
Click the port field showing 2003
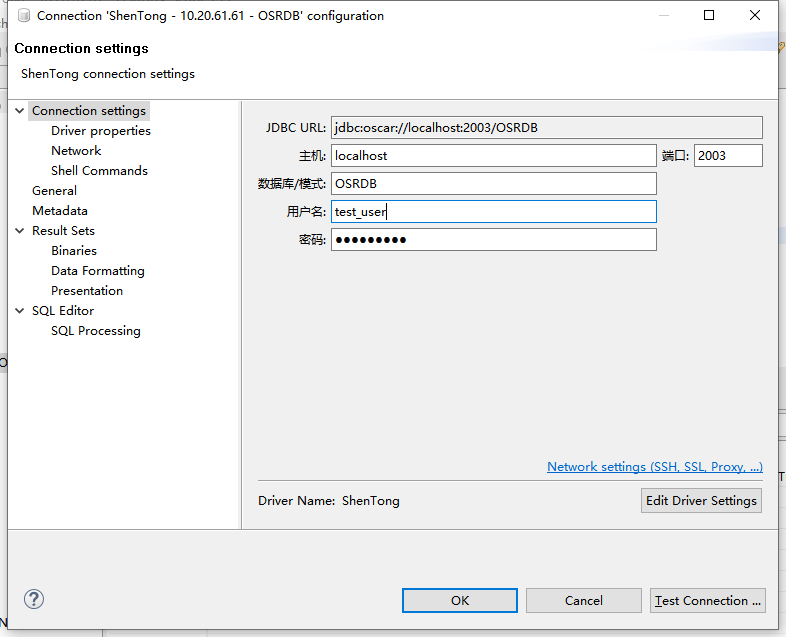click(728, 156)
